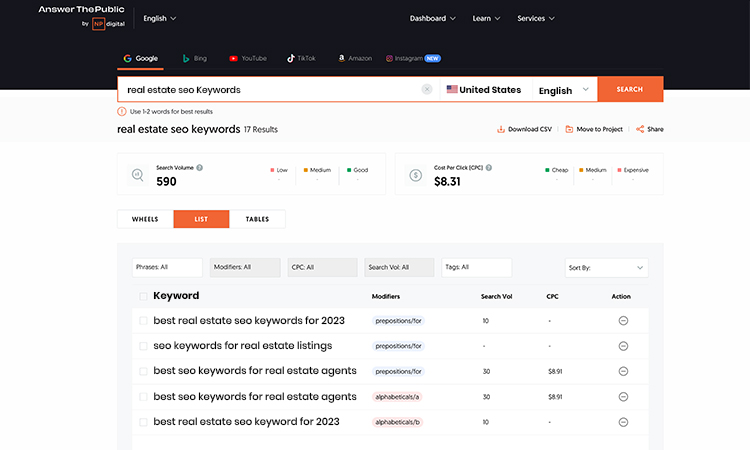Image resolution: width=750 pixels, height=450 pixels.
Task: Remove best seo keywords agents alphabeticals/a row
Action: coord(623,396)
